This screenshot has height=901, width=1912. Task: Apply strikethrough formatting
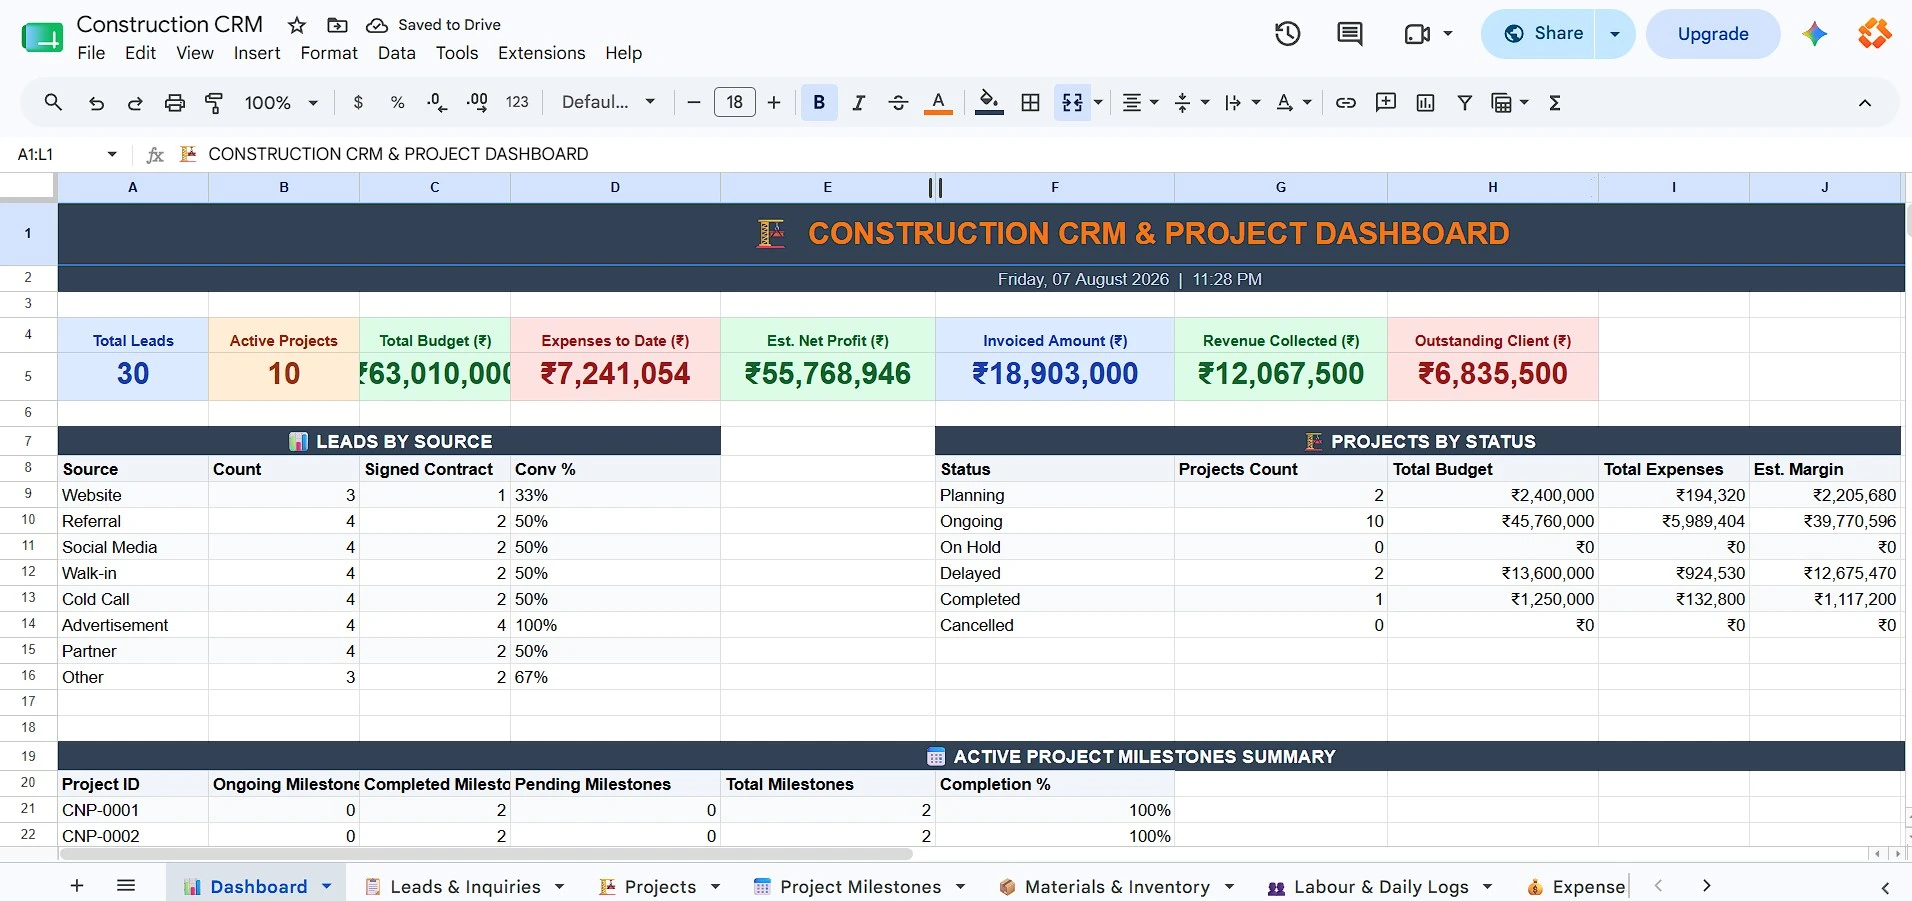[898, 102]
